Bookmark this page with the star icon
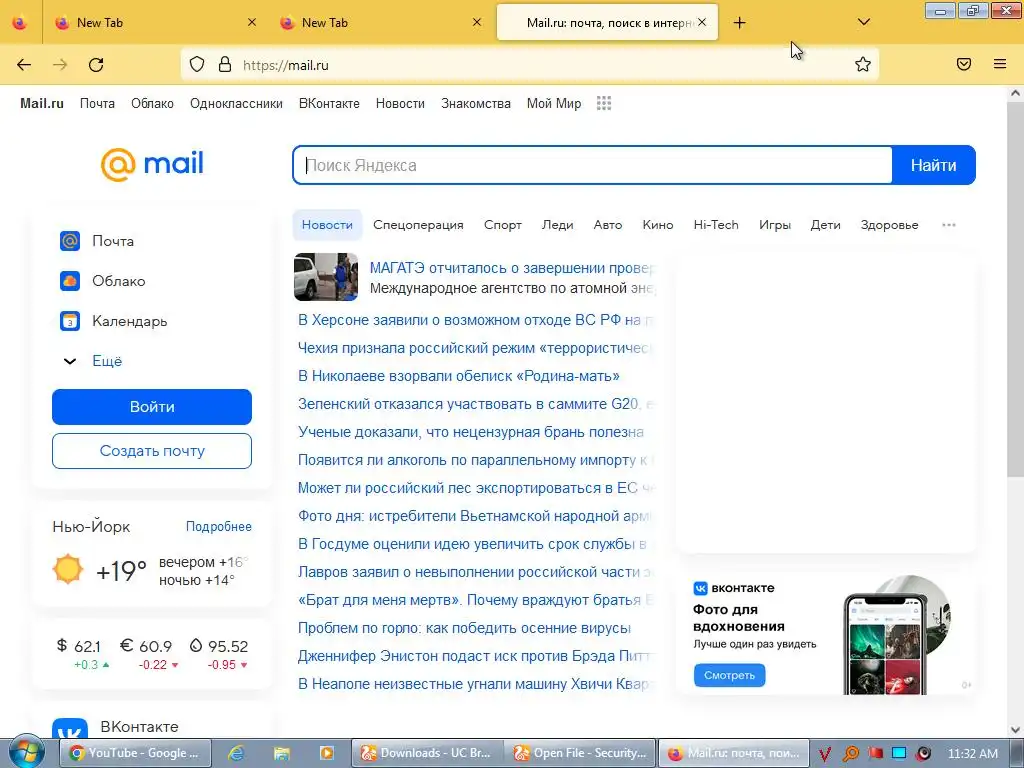Image resolution: width=1024 pixels, height=768 pixels. click(863, 64)
